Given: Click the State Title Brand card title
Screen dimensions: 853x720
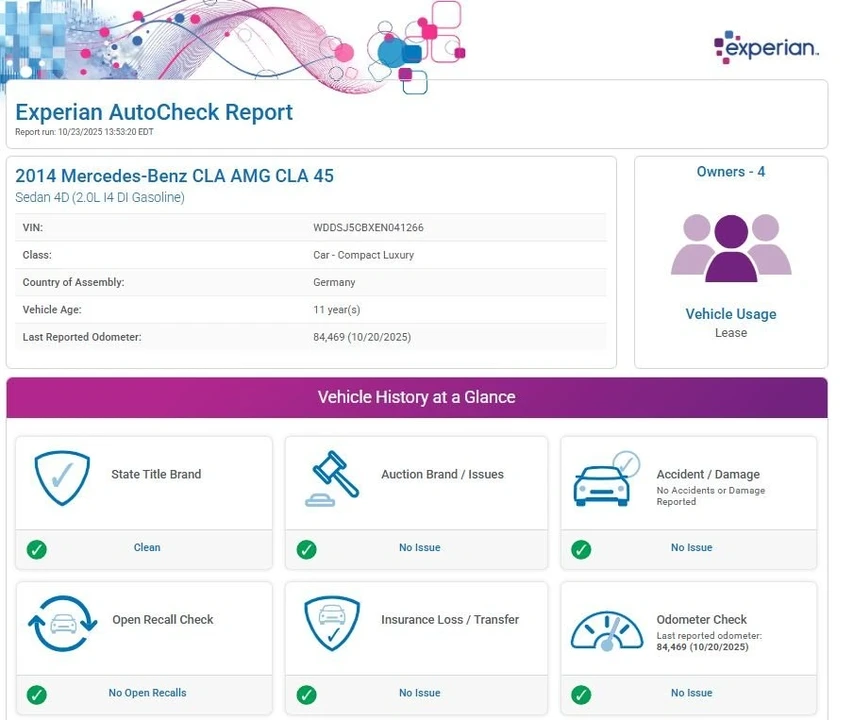Looking at the screenshot, I should tap(156, 474).
